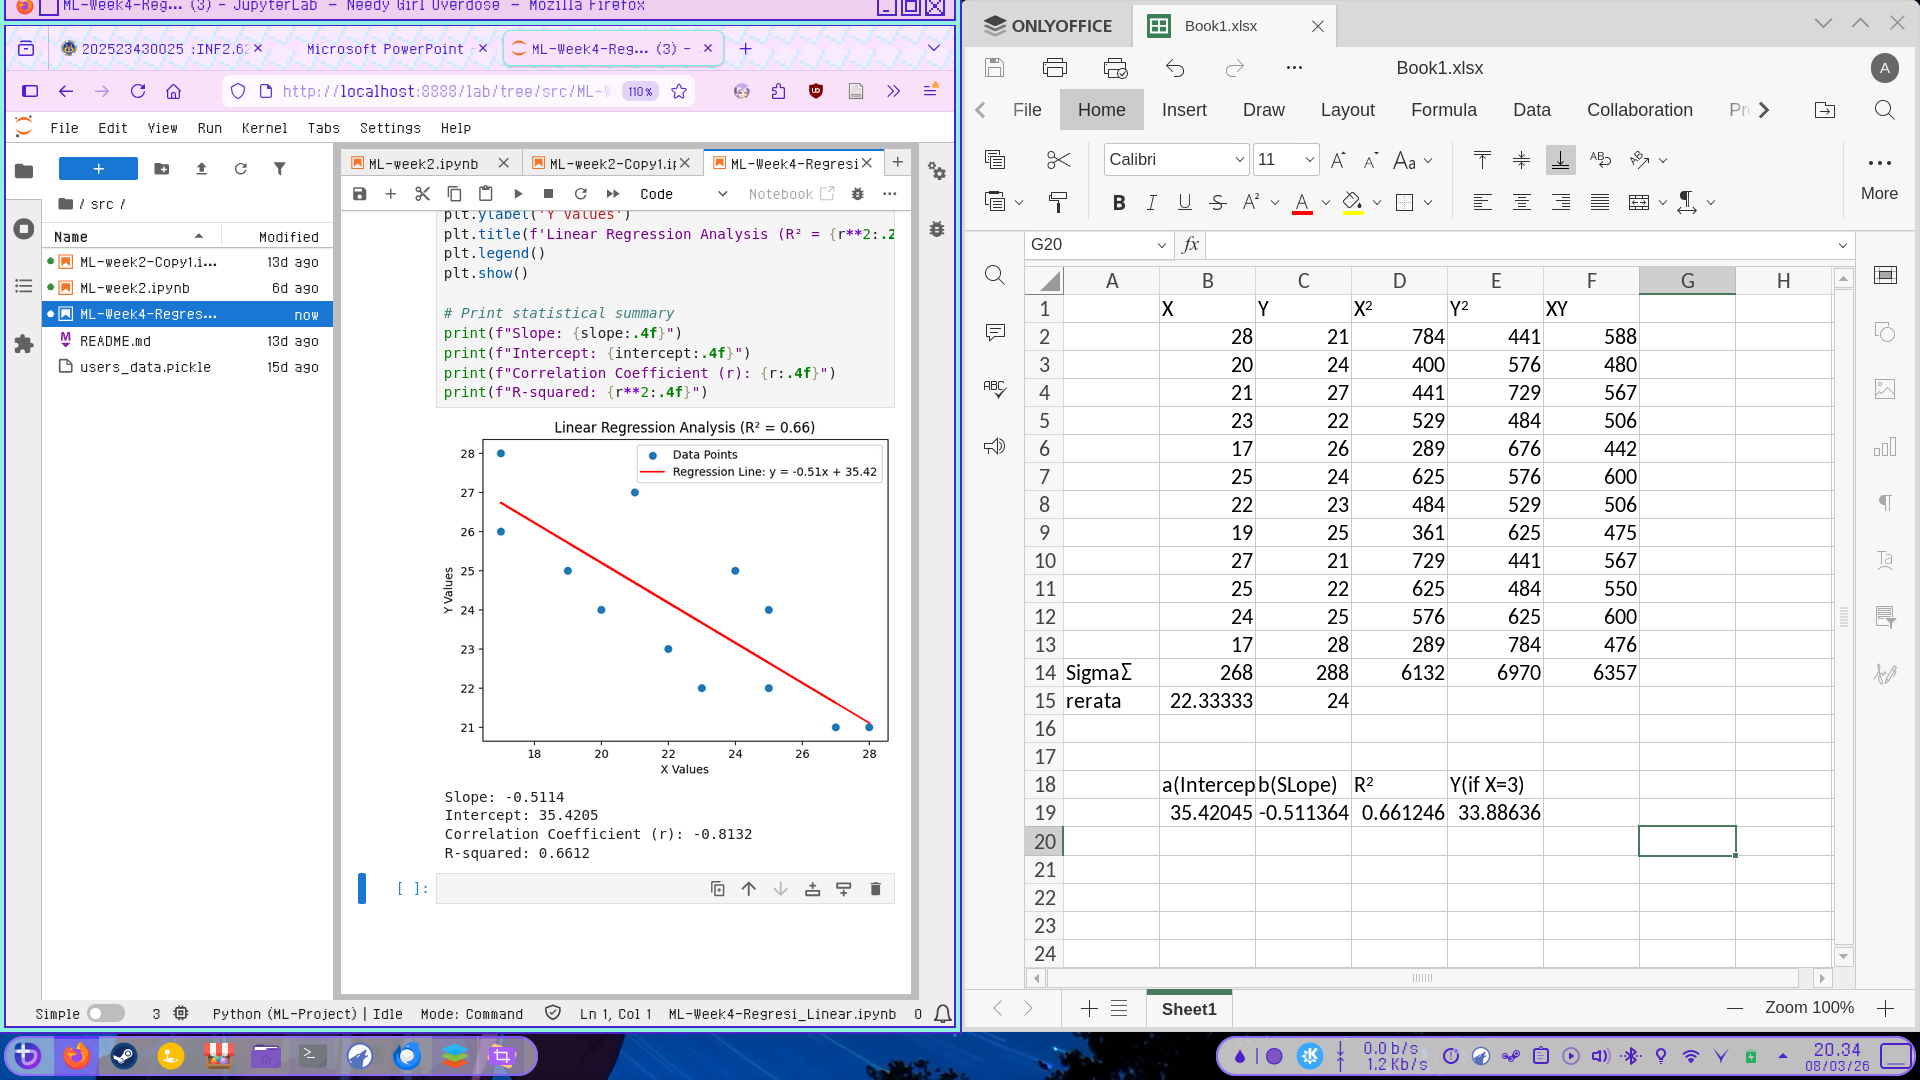The height and width of the screenshot is (1080, 1920).
Task: Open the Kernel menu in JupyterLab
Action: click(264, 128)
